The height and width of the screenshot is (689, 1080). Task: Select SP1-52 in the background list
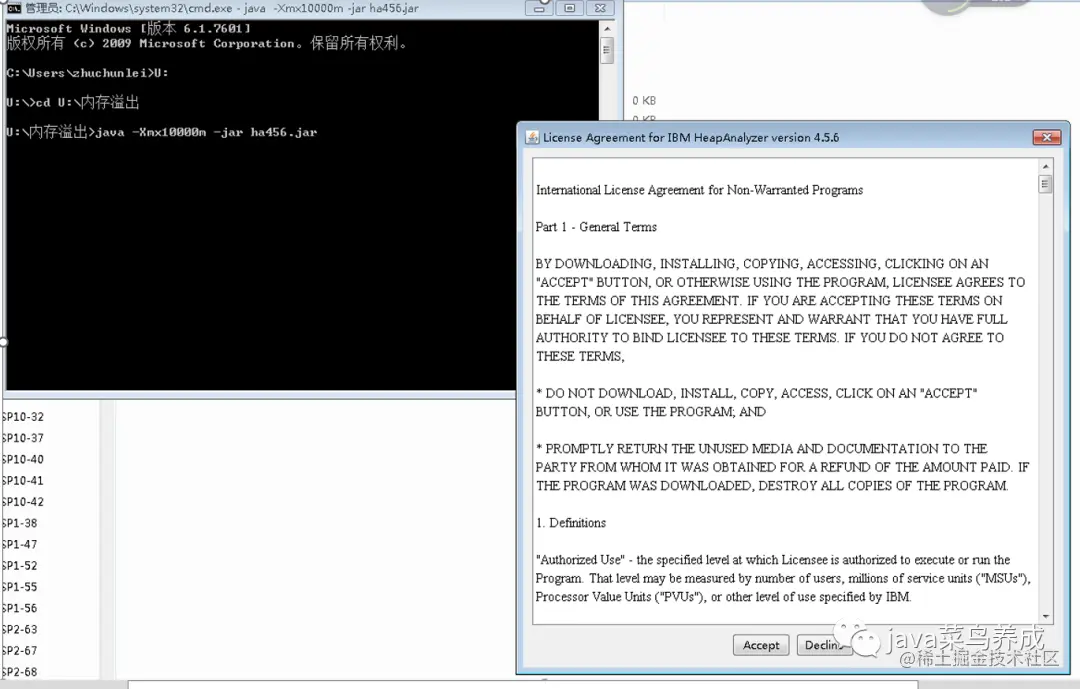(x=20, y=566)
